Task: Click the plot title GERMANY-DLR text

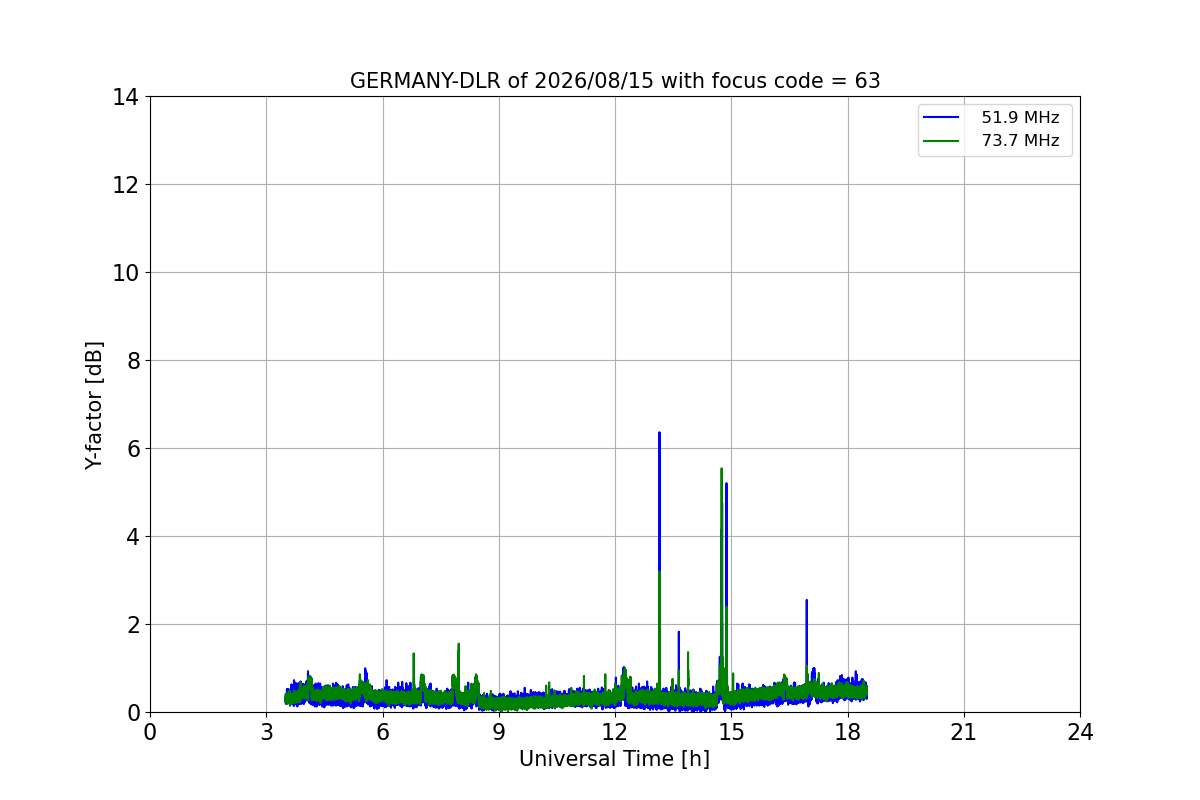Action: [x=615, y=81]
